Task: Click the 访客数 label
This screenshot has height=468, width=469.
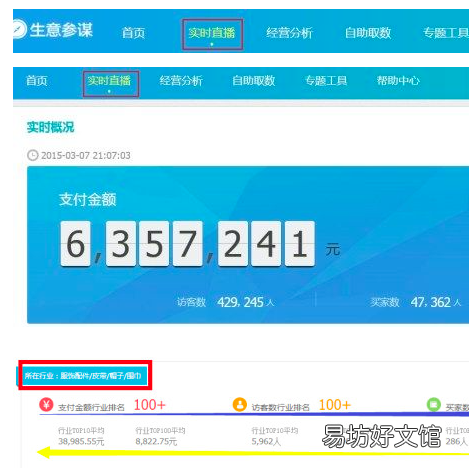Action: coord(191,302)
